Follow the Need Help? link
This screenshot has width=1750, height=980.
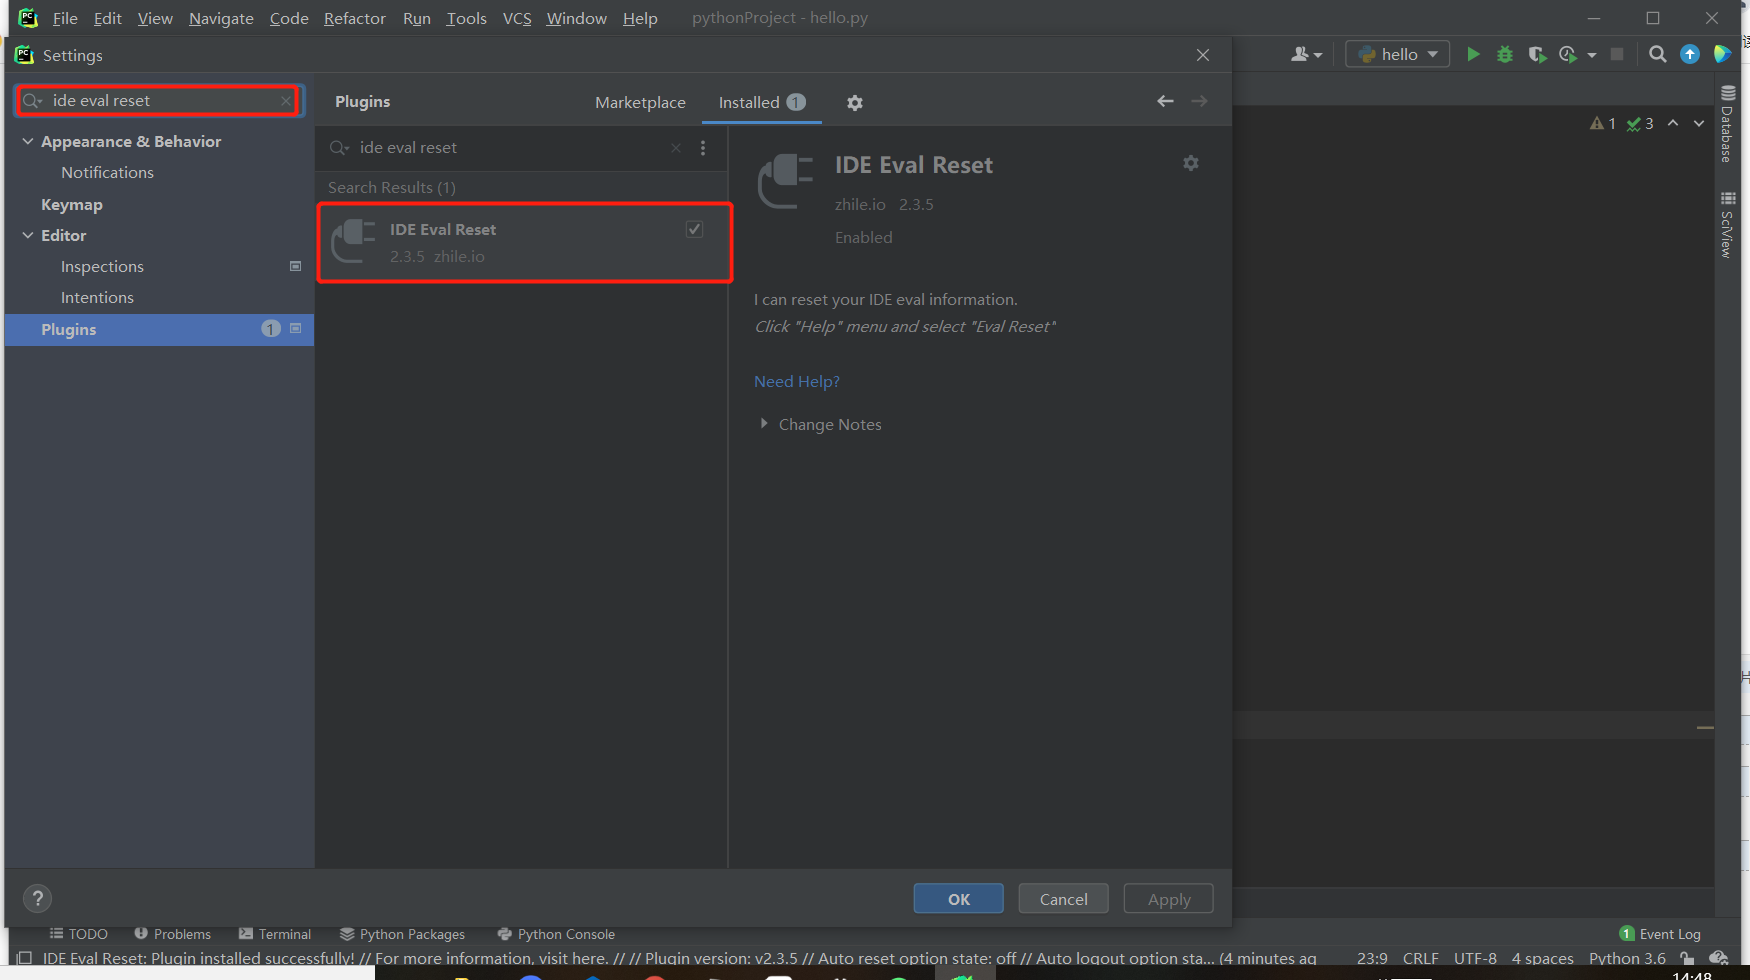tap(797, 381)
